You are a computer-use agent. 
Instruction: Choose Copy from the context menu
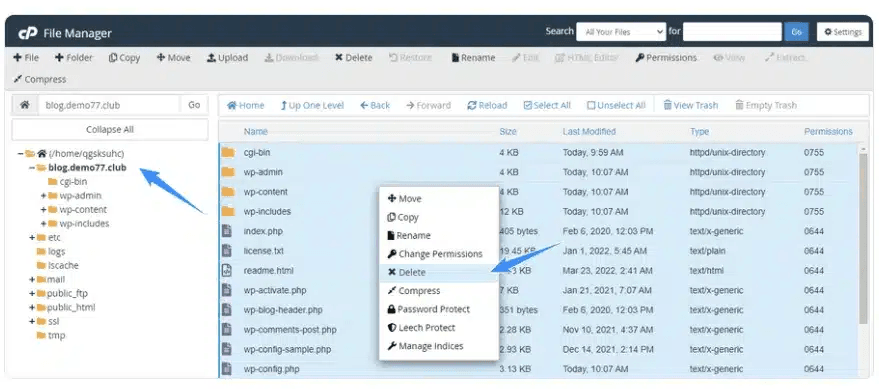[x=439, y=217]
